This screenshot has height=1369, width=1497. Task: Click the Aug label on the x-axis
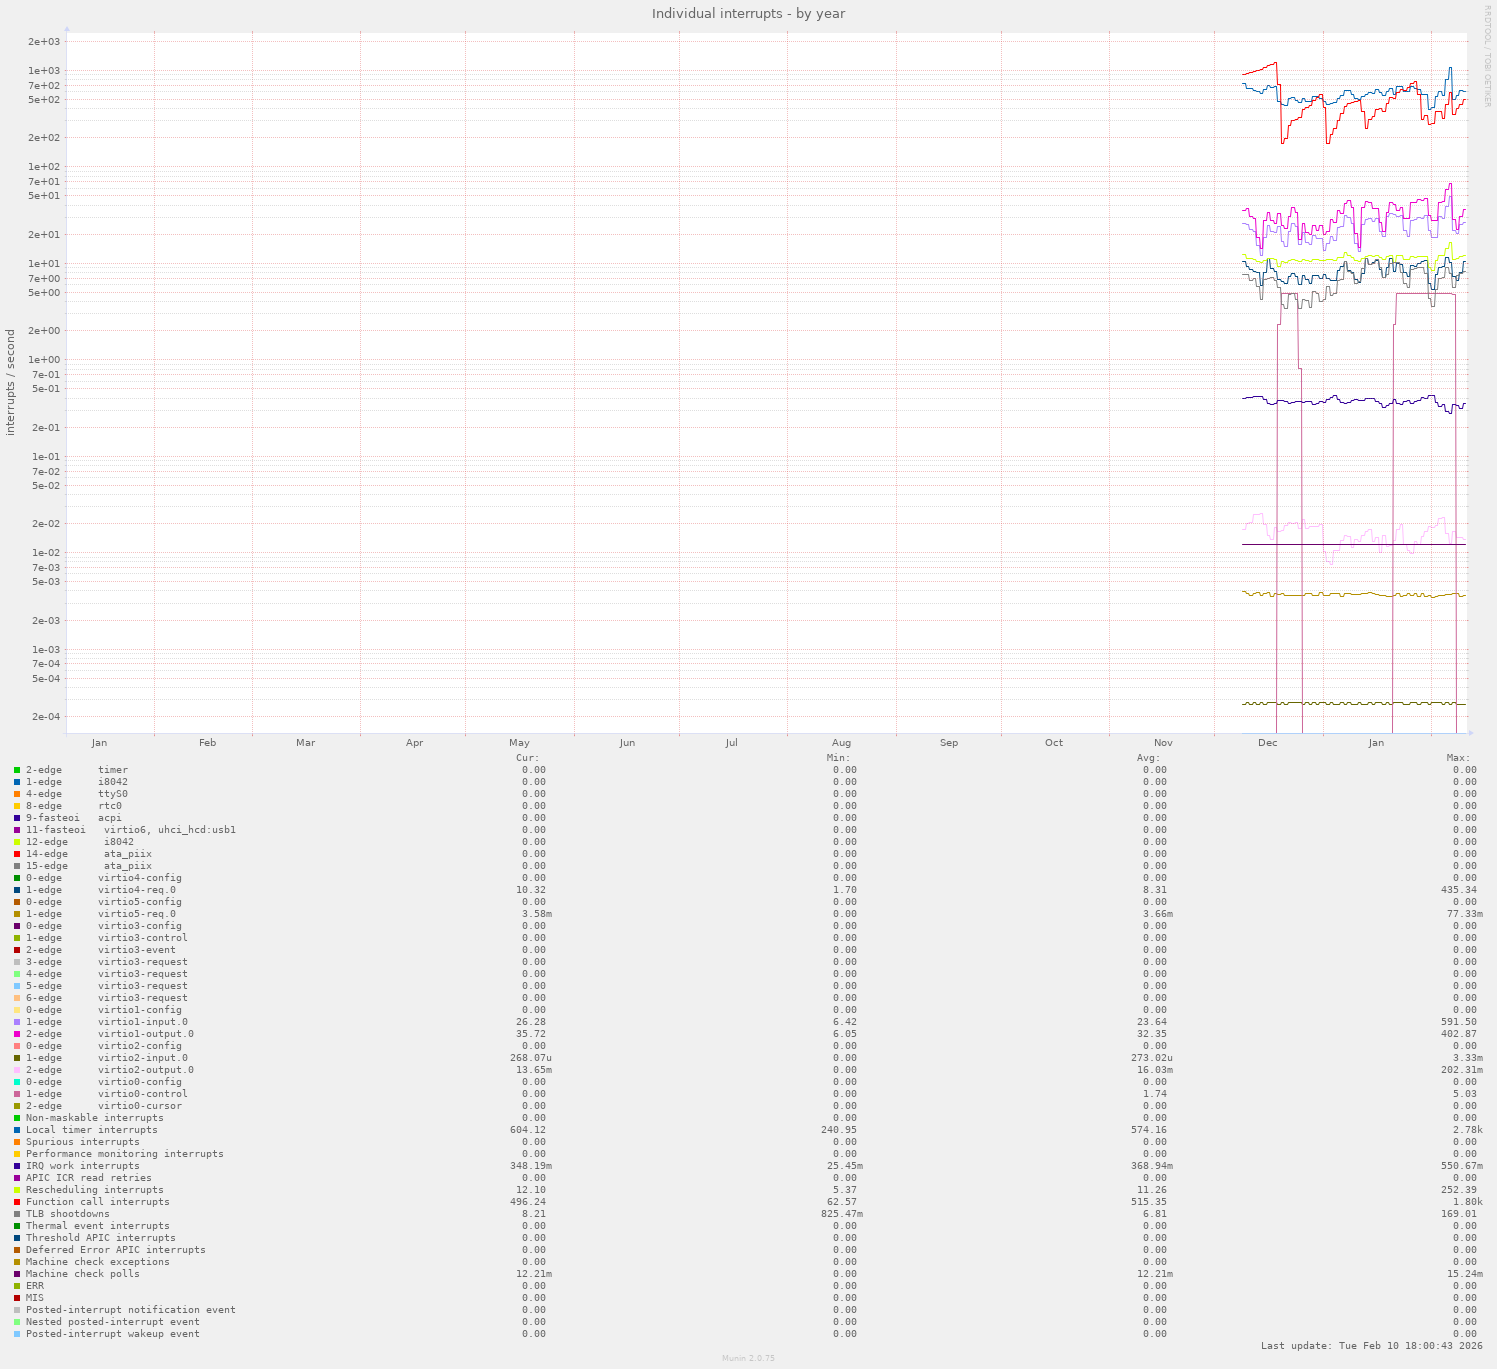[x=841, y=743]
